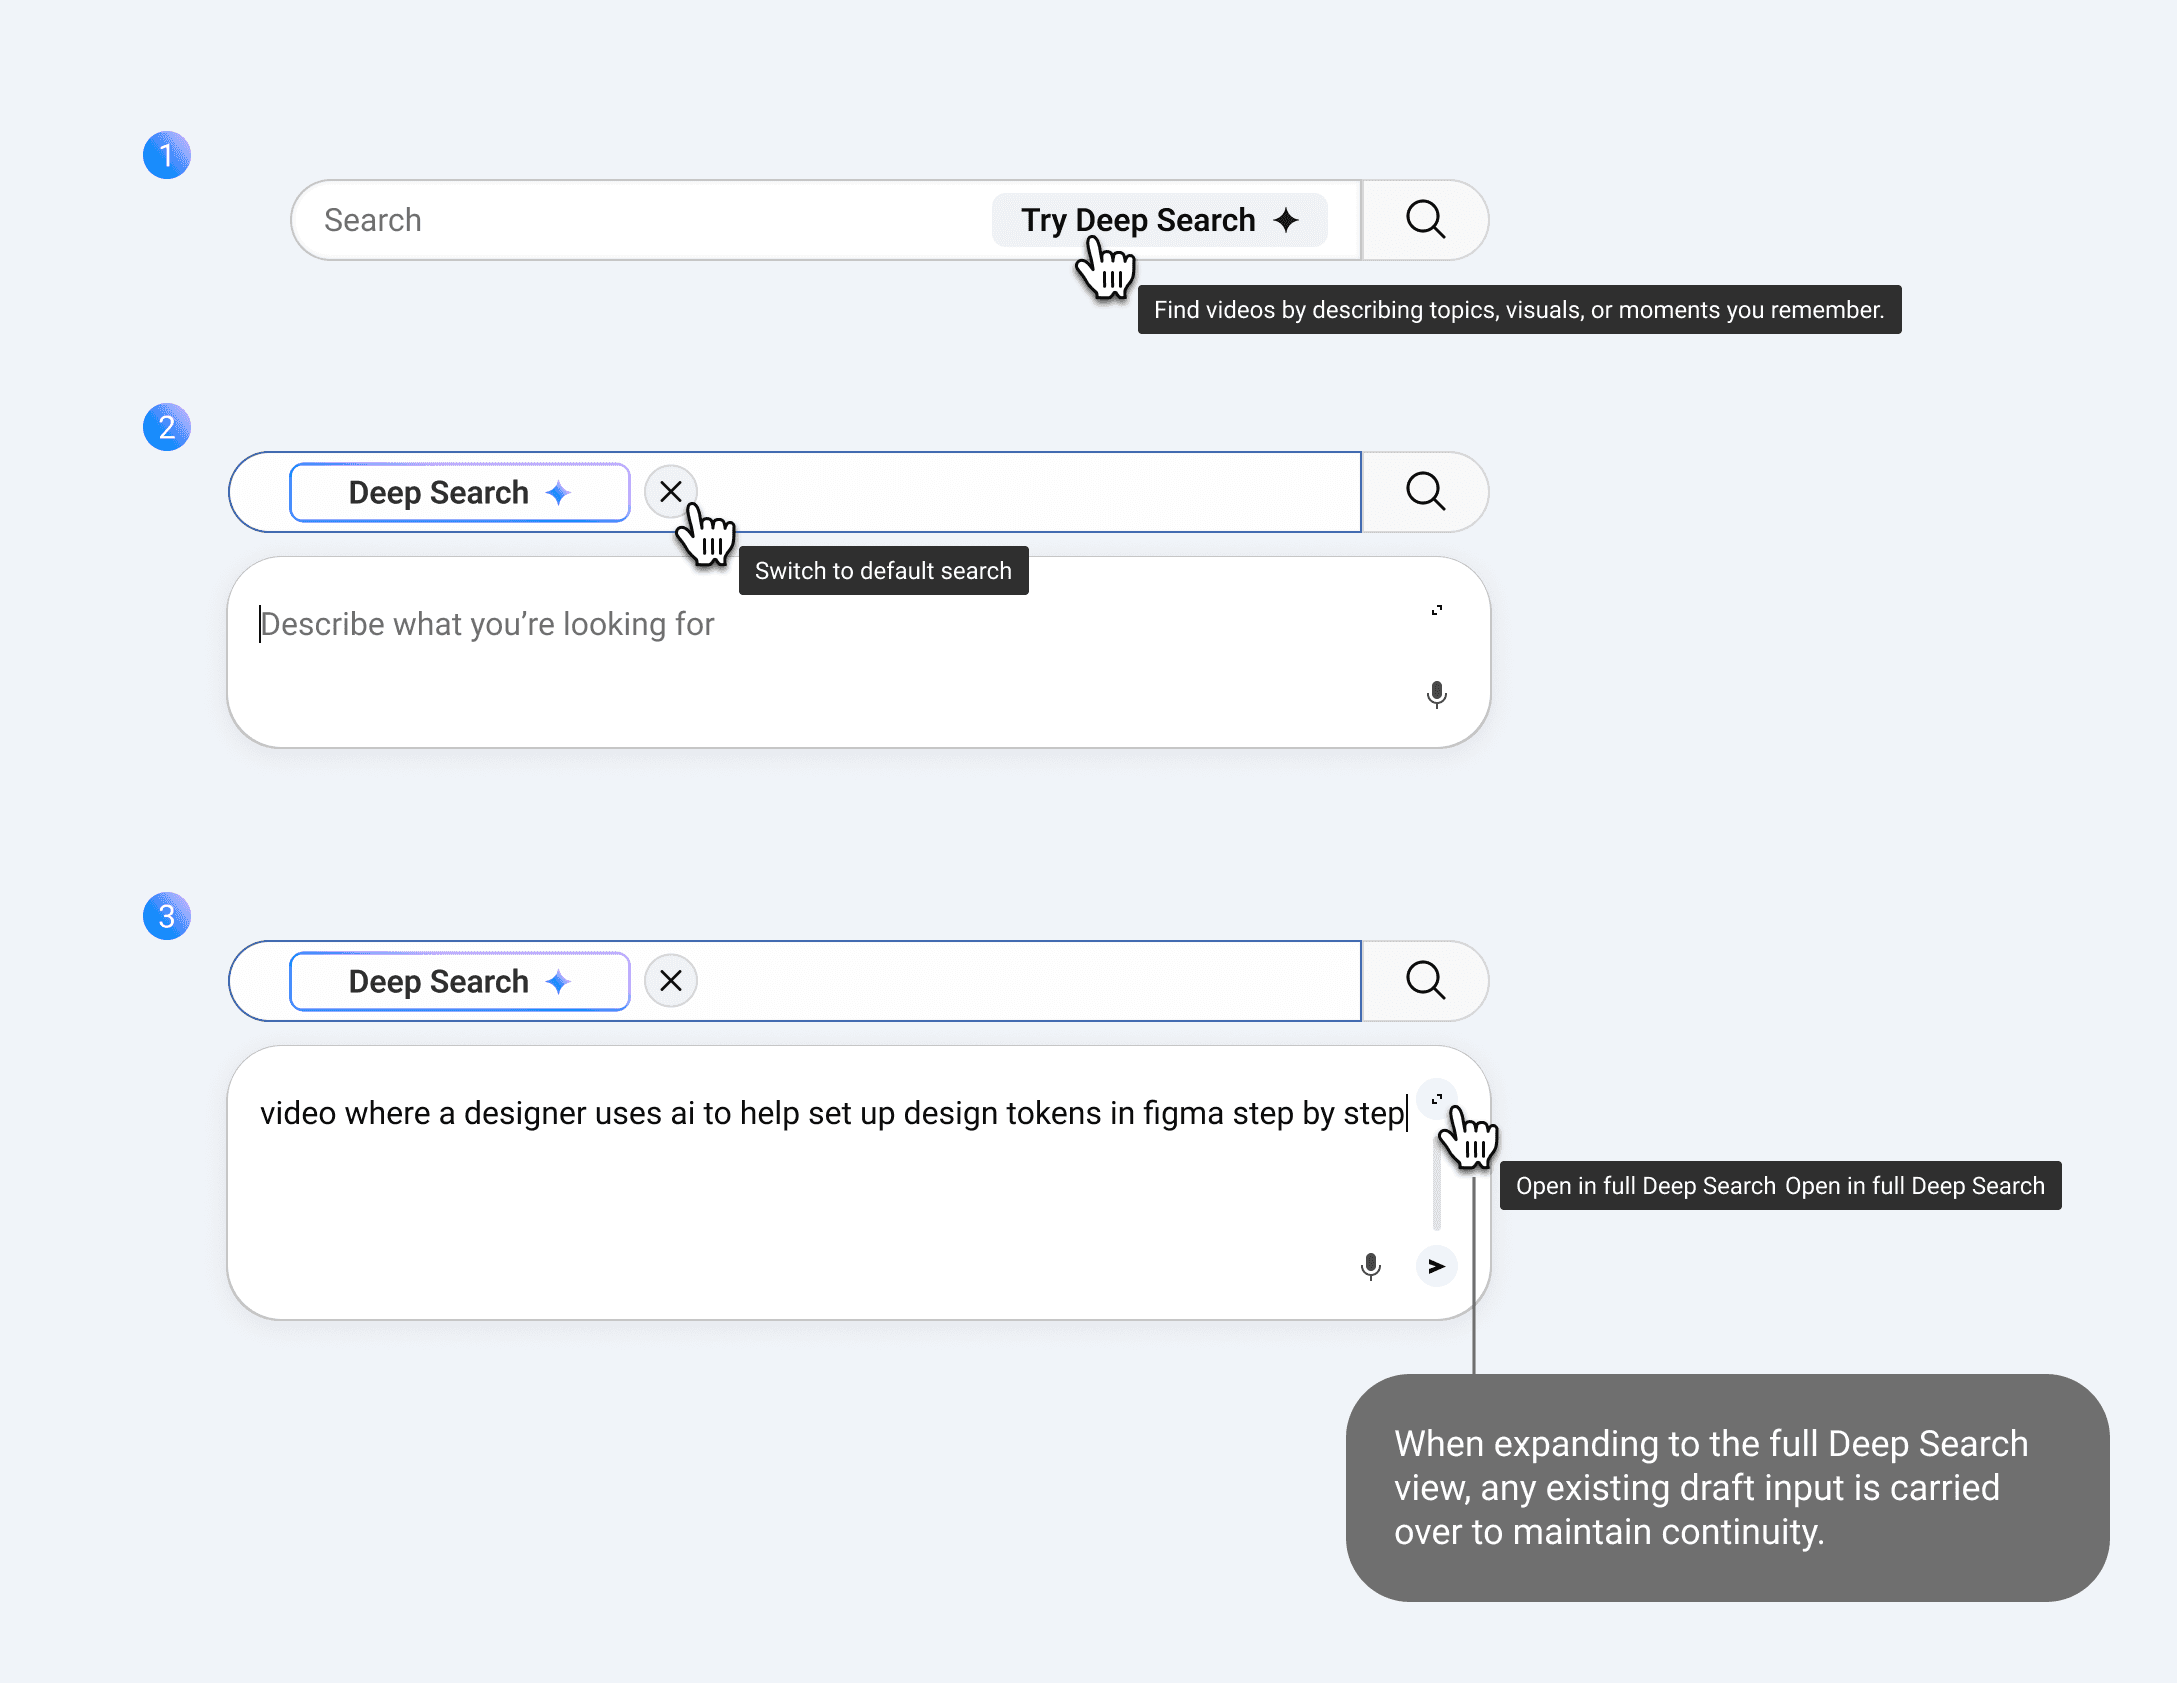Click the step 2 numbered badge
Viewport: 2177px width, 1683px height.
167,428
